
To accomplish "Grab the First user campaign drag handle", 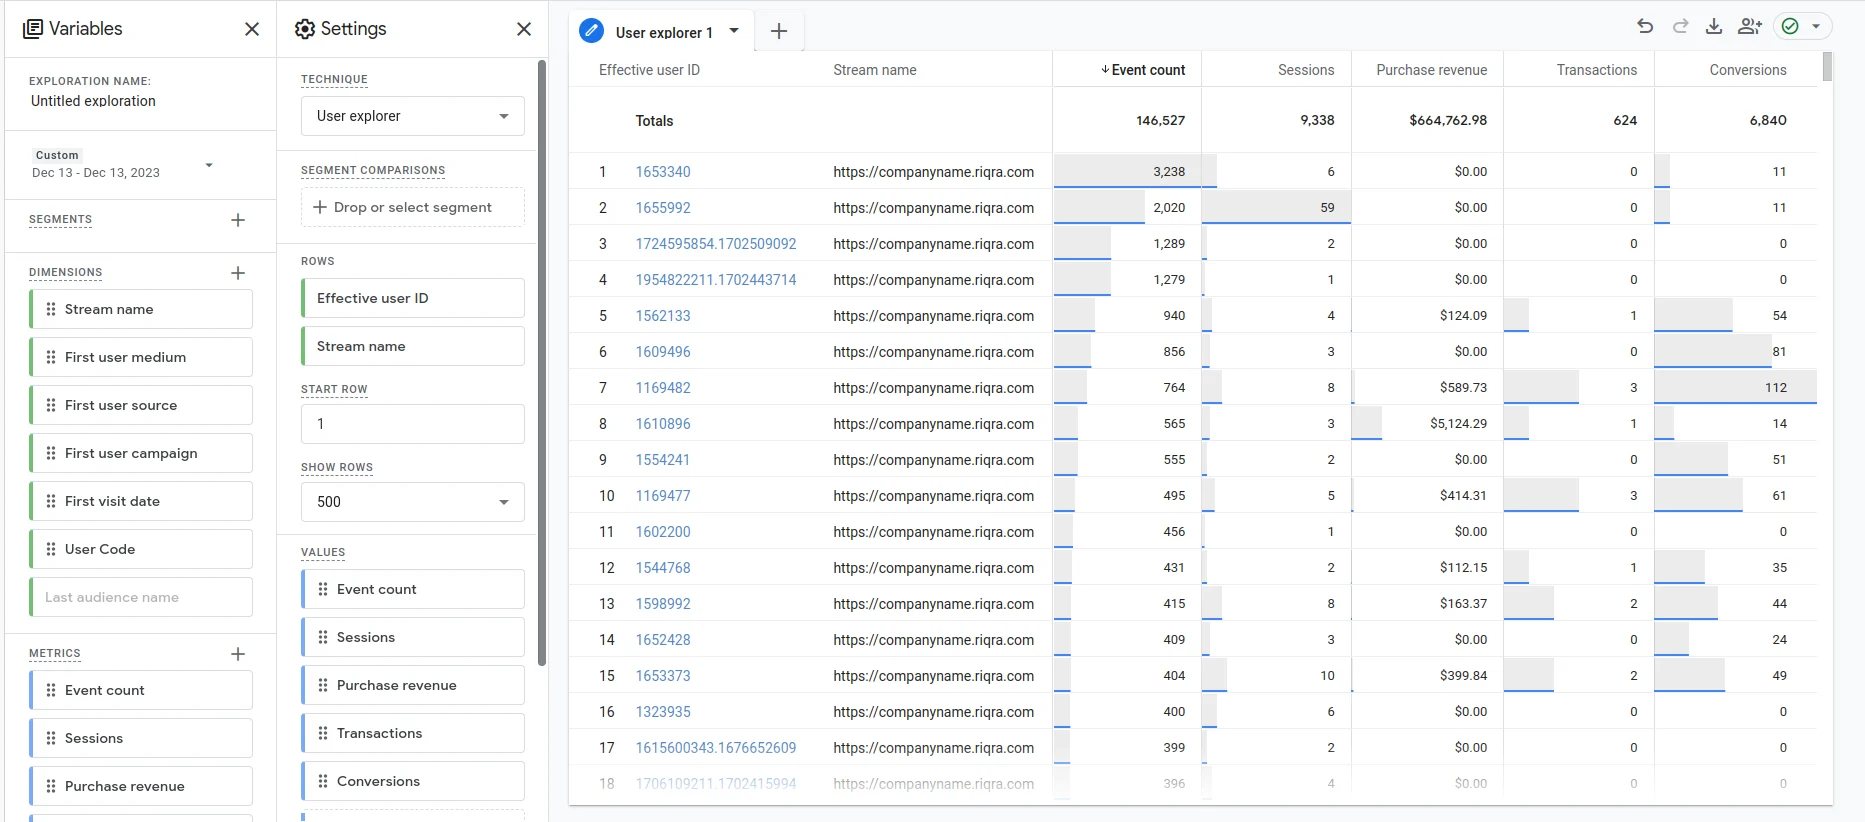I will pyautogui.click(x=51, y=453).
